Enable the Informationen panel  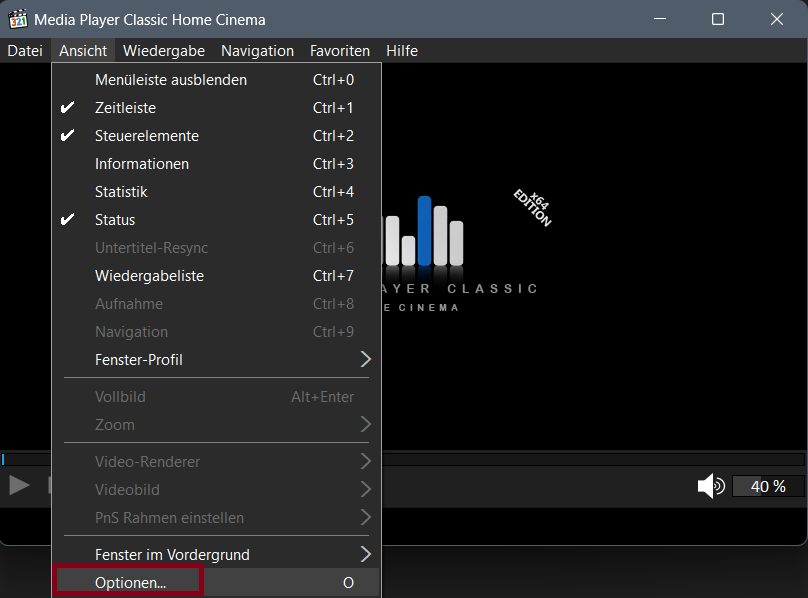click(x=216, y=164)
